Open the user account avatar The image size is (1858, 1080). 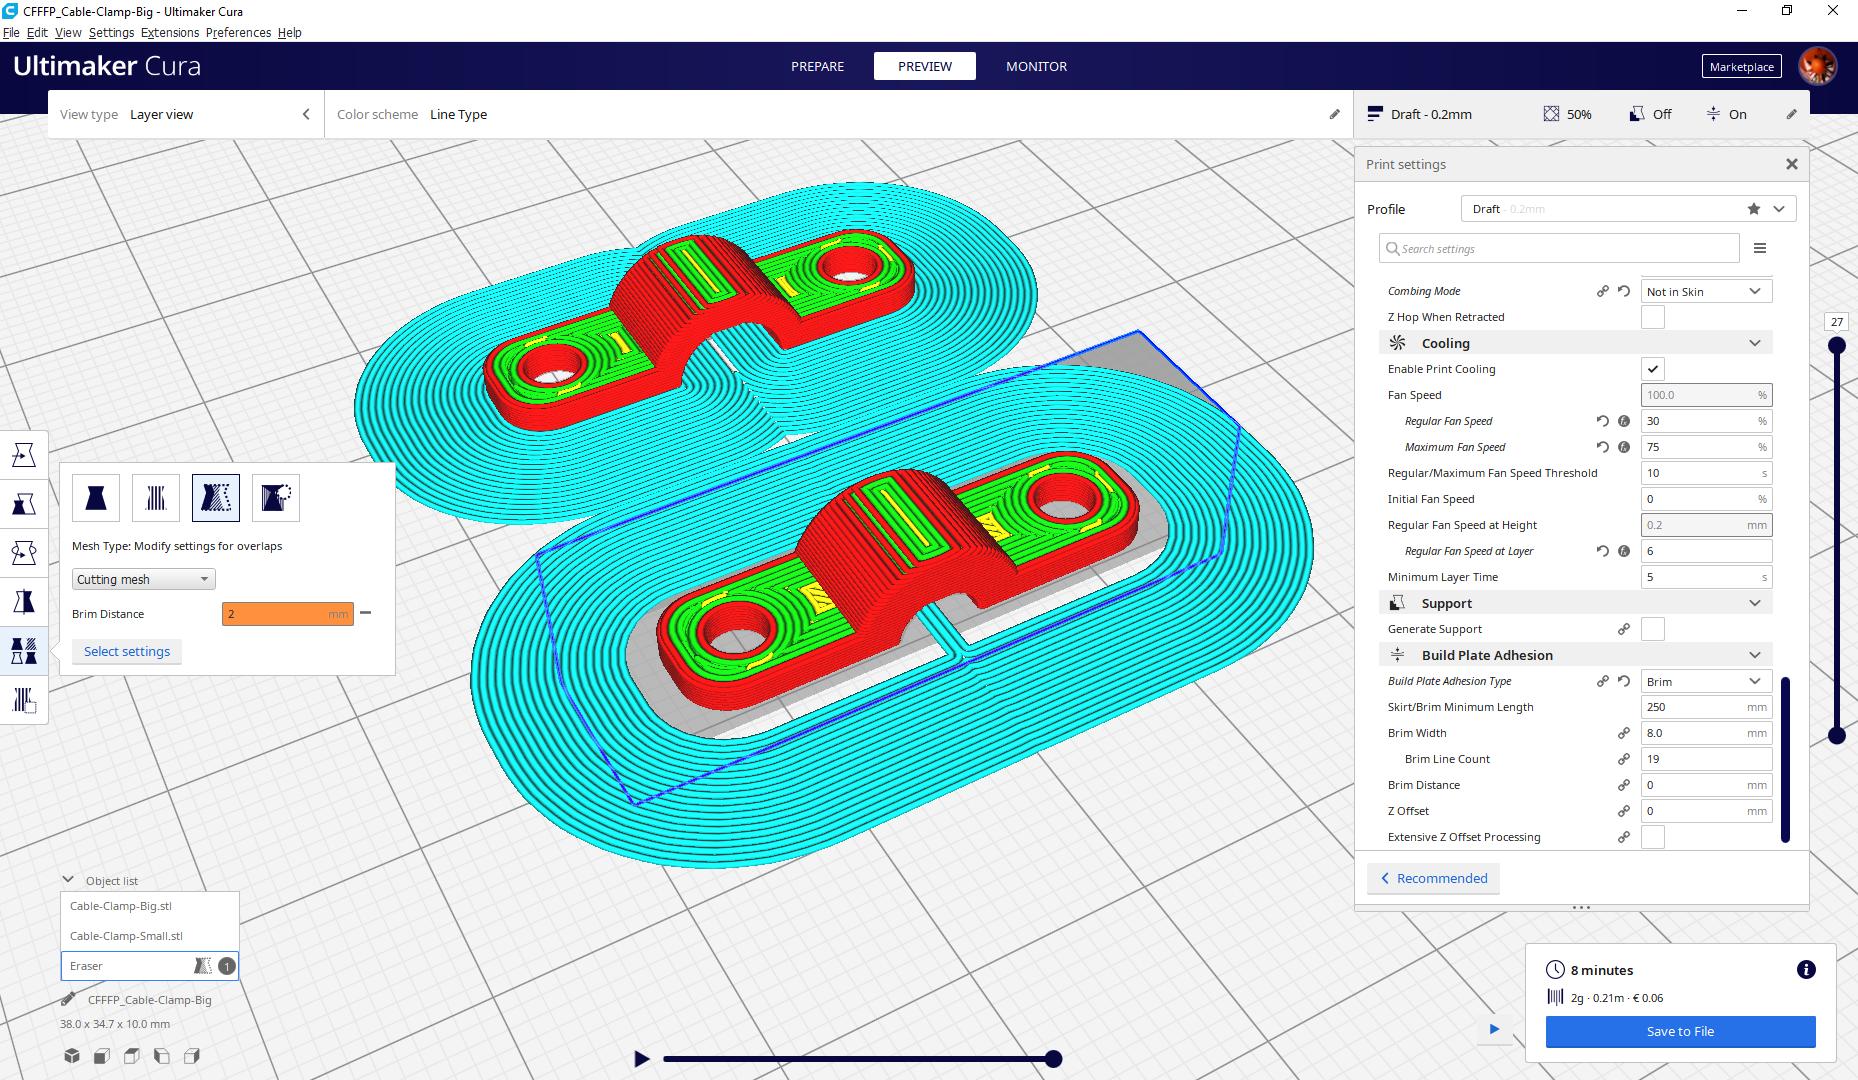(1817, 66)
